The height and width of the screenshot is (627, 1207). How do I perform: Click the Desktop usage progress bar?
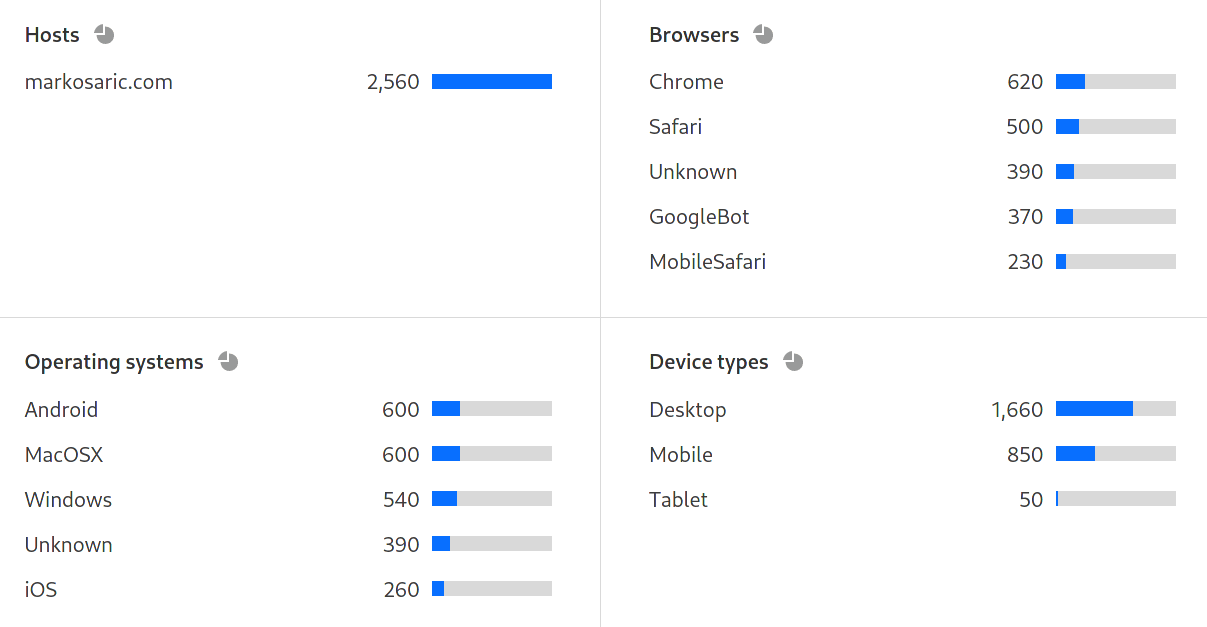click(x=1115, y=409)
